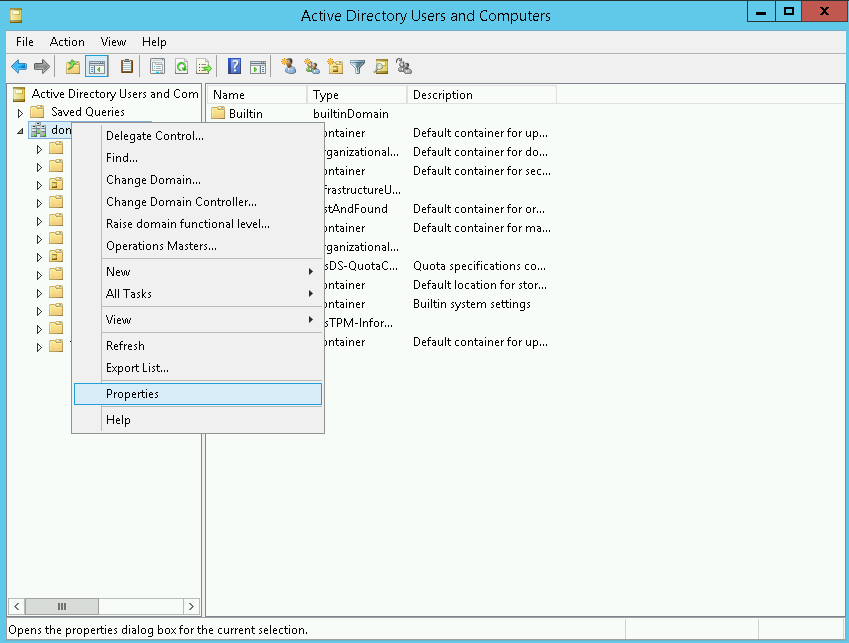The width and height of the screenshot is (849, 643).
Task: Create a new organizational unit toolbar icon
Action: (335, 67)
